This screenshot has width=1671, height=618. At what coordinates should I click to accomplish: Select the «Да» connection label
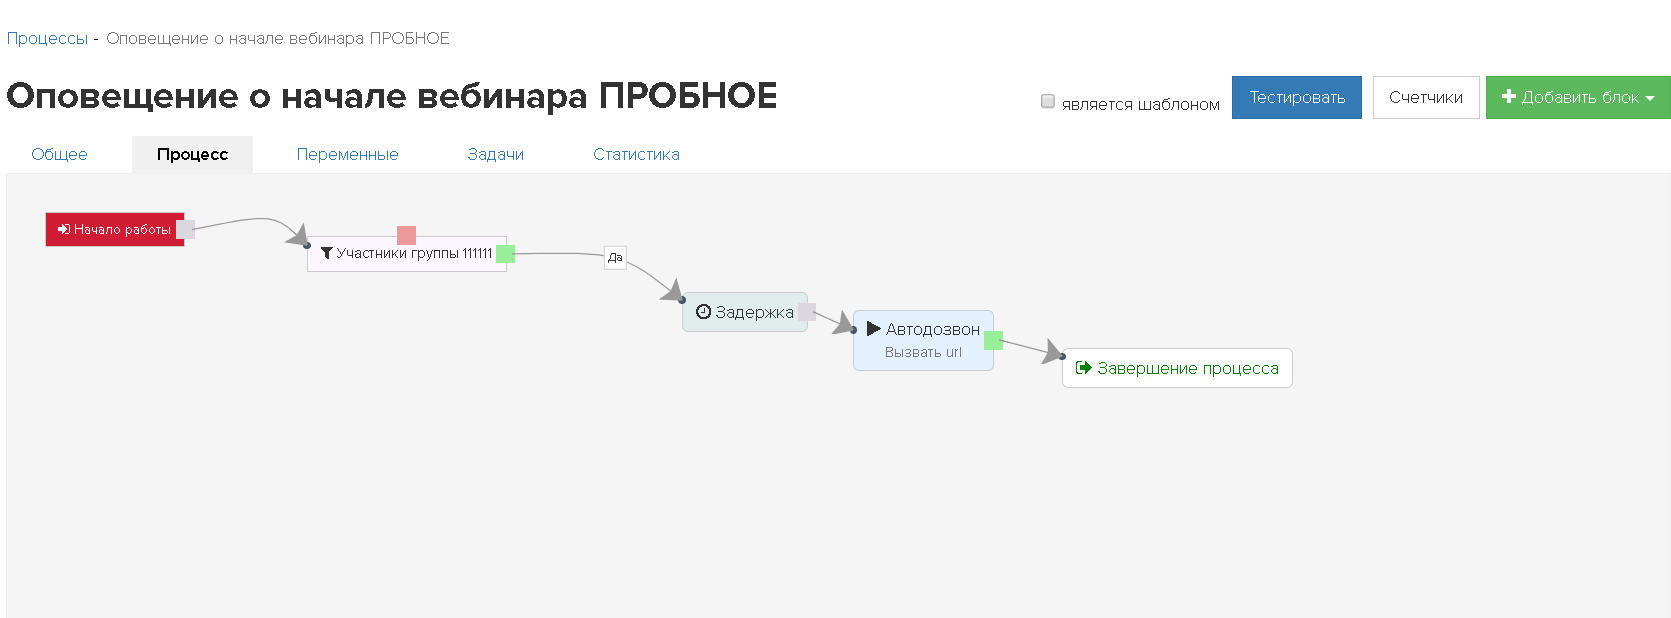tap(615, 258)
